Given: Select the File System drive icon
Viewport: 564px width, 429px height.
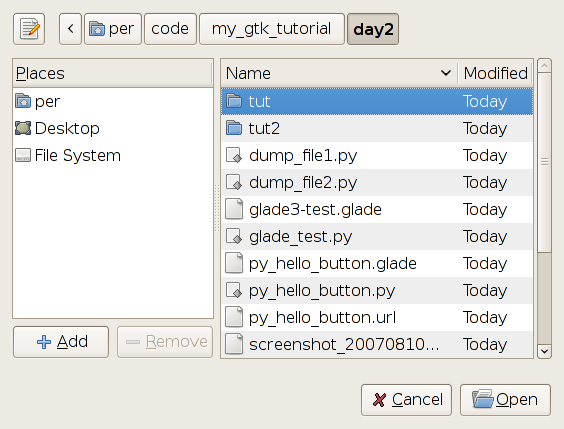Looking at the screenshot, I should pyautogui.click(x=23, y=155).
